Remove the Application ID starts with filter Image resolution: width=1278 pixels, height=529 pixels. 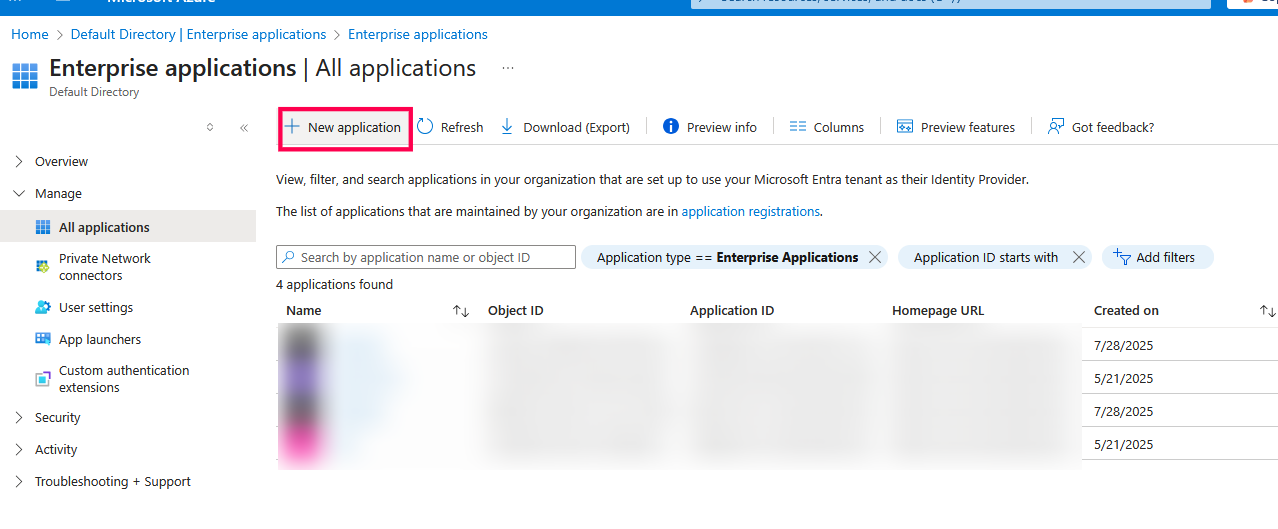pyautogui.click(x=1079, y=257)
